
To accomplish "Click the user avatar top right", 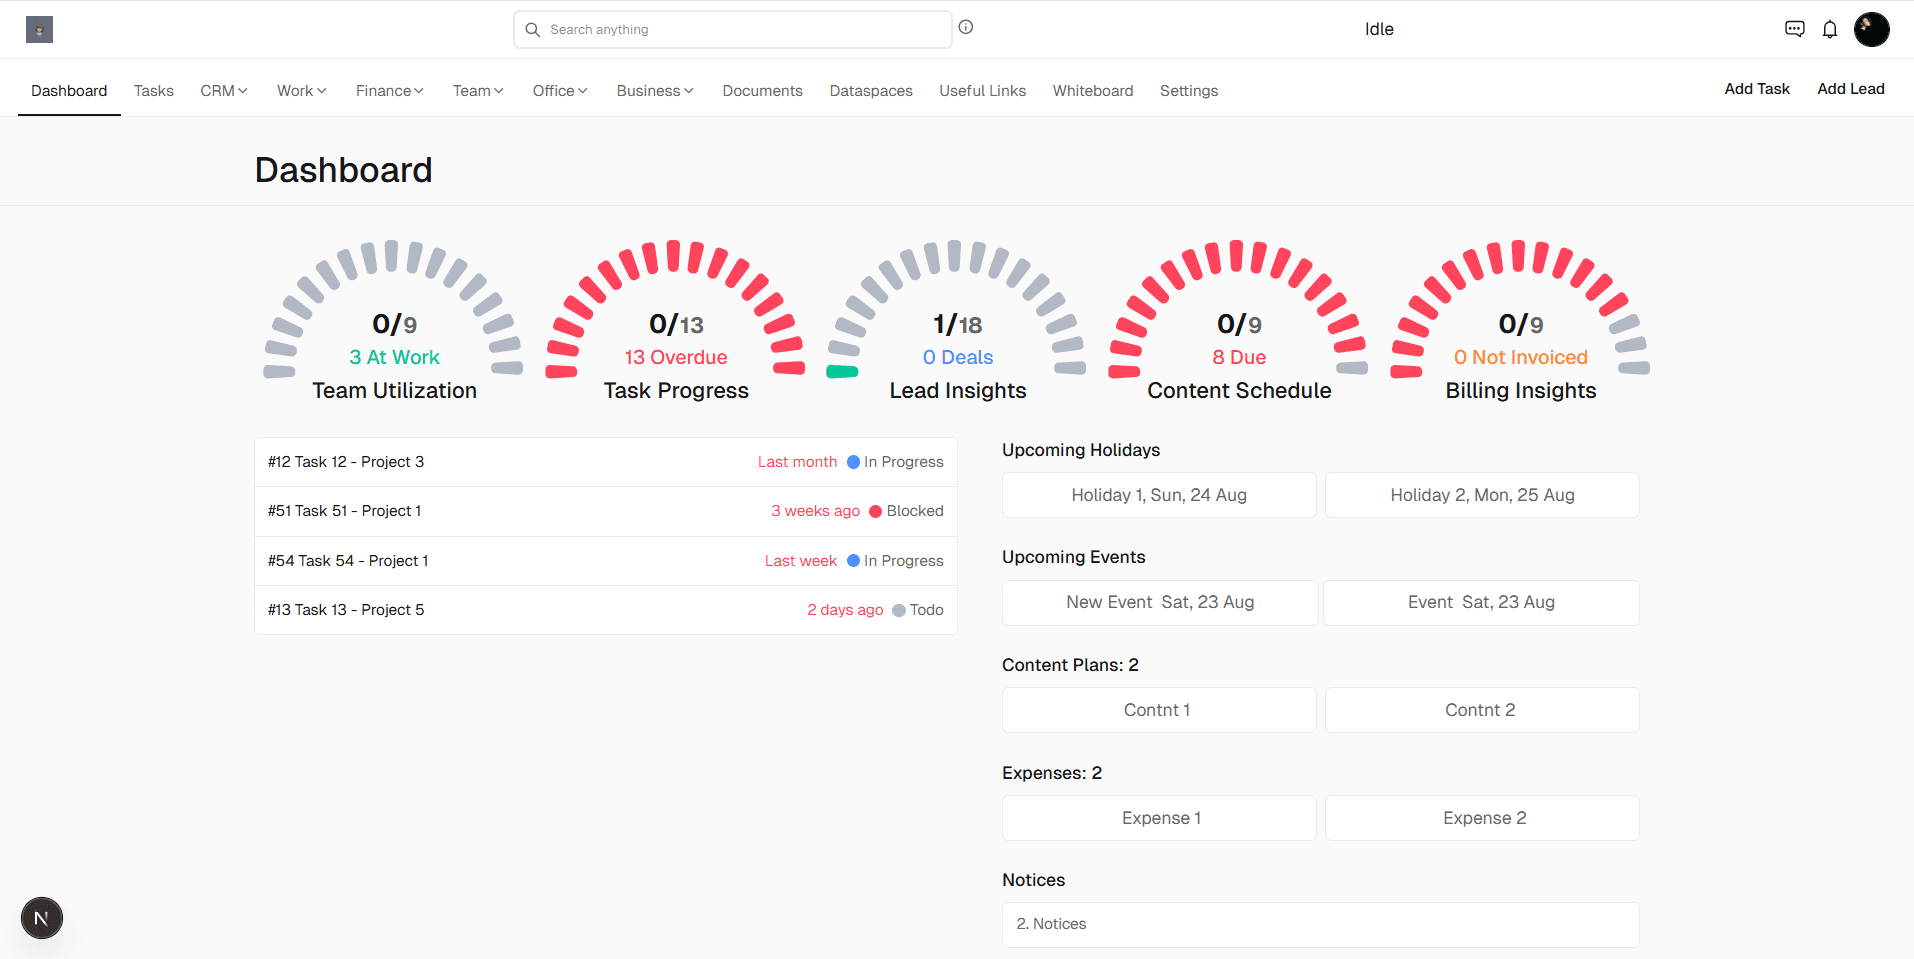I will point(1871,29).
